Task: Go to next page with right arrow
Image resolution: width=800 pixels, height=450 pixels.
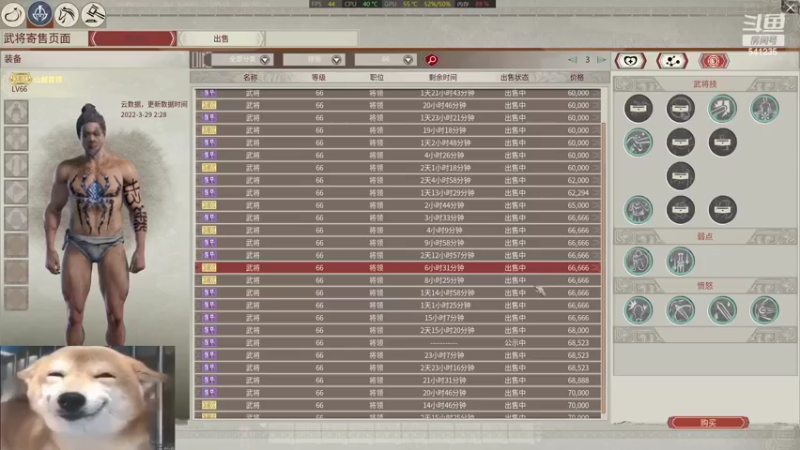Action: tap(602, 60)
